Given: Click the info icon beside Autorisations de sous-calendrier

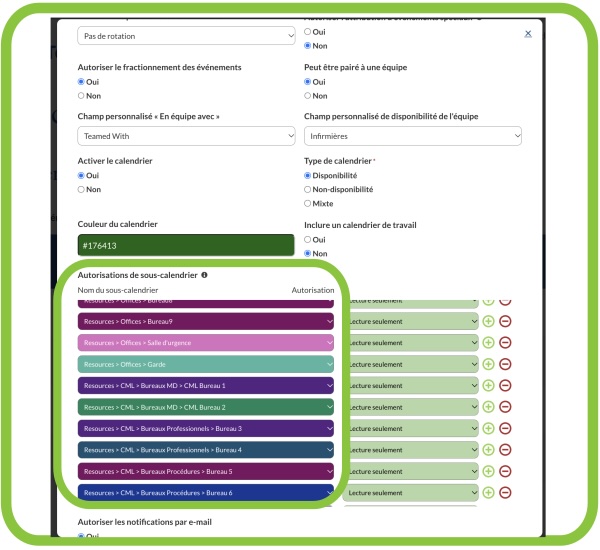Looking at the screenshot, I should click(204, 275).
